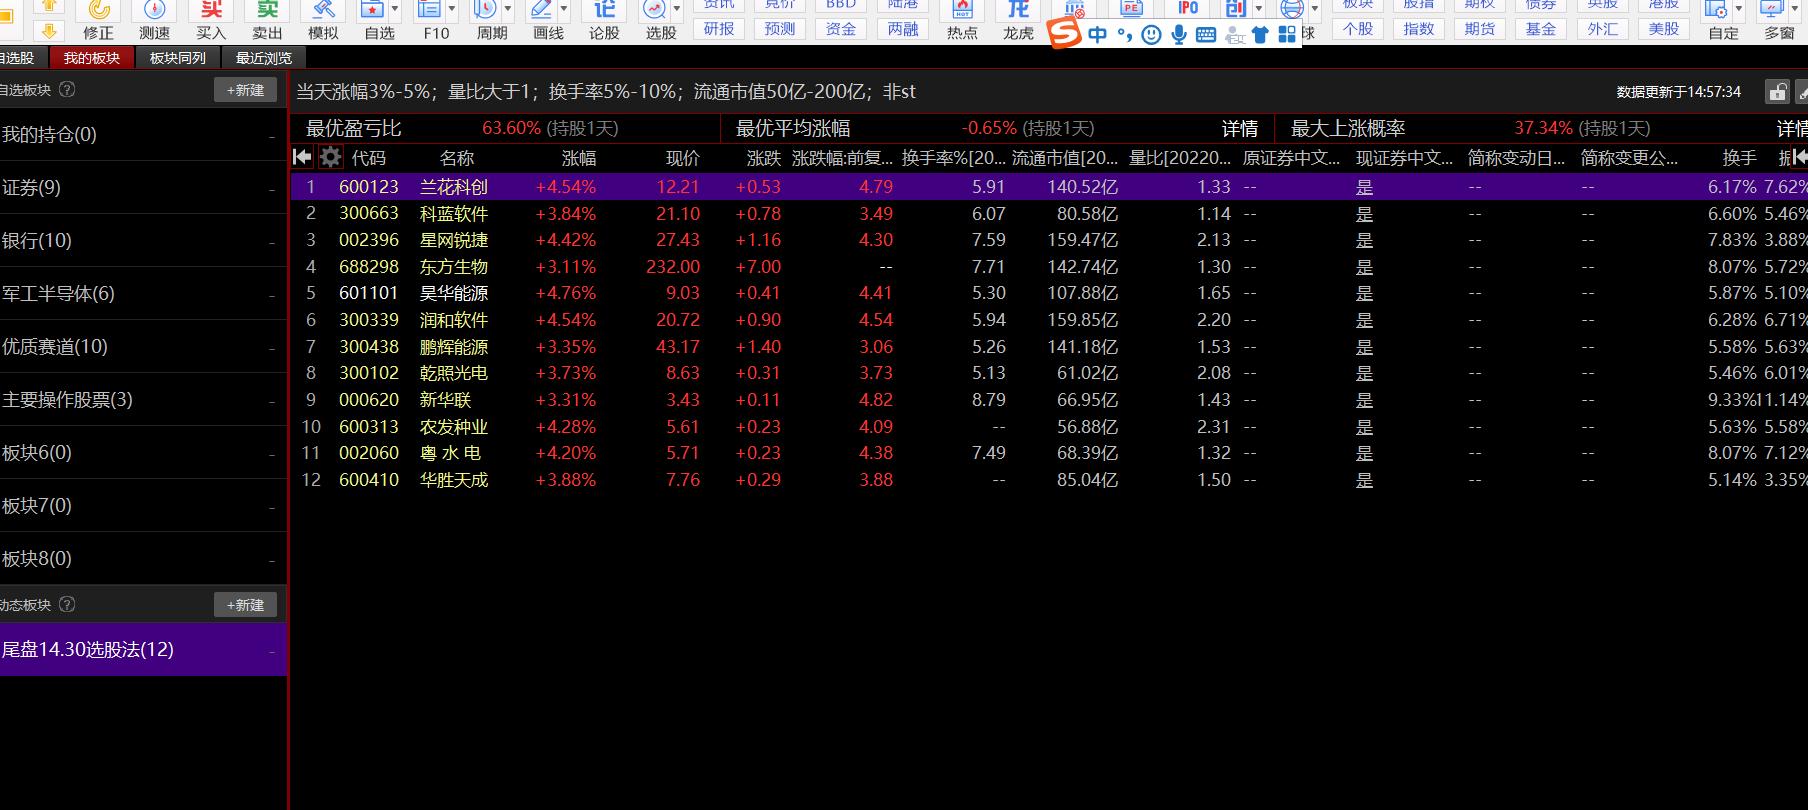Click the Sogou emoji smiley icon
1808x810 pixels.
tap(1152, 35)
